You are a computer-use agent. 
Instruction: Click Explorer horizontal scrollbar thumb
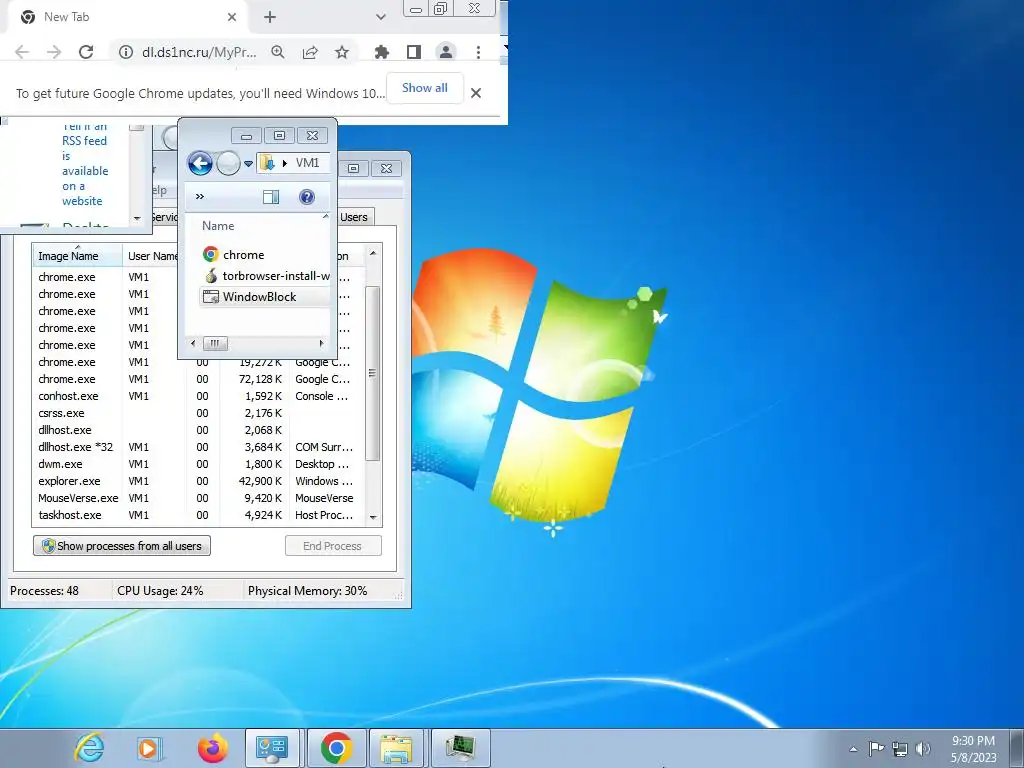point(215,343)
